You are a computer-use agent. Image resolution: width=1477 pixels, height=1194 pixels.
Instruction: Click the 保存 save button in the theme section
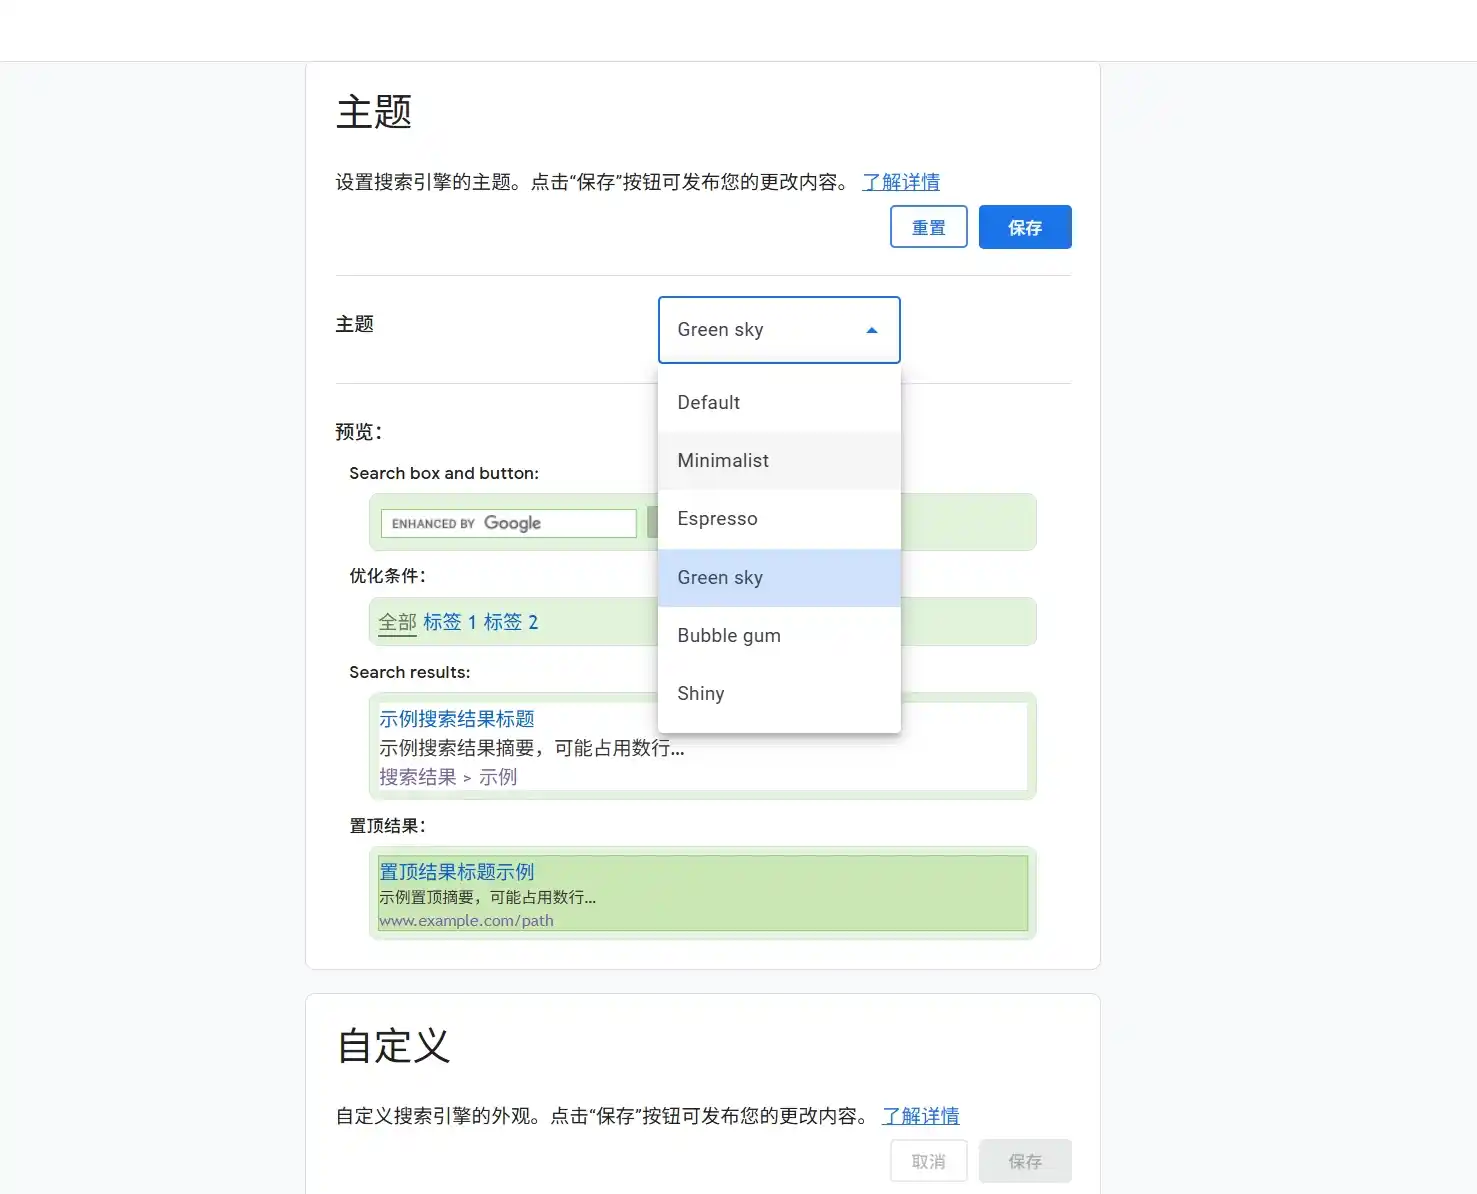1025,227
